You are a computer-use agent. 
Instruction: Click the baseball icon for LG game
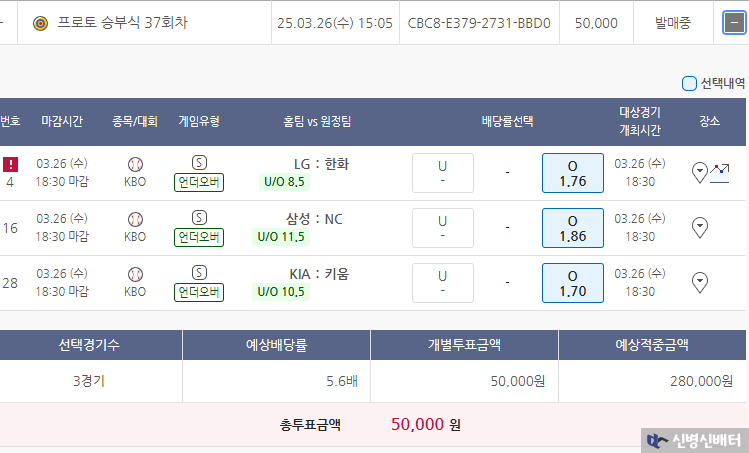[135, 164]
